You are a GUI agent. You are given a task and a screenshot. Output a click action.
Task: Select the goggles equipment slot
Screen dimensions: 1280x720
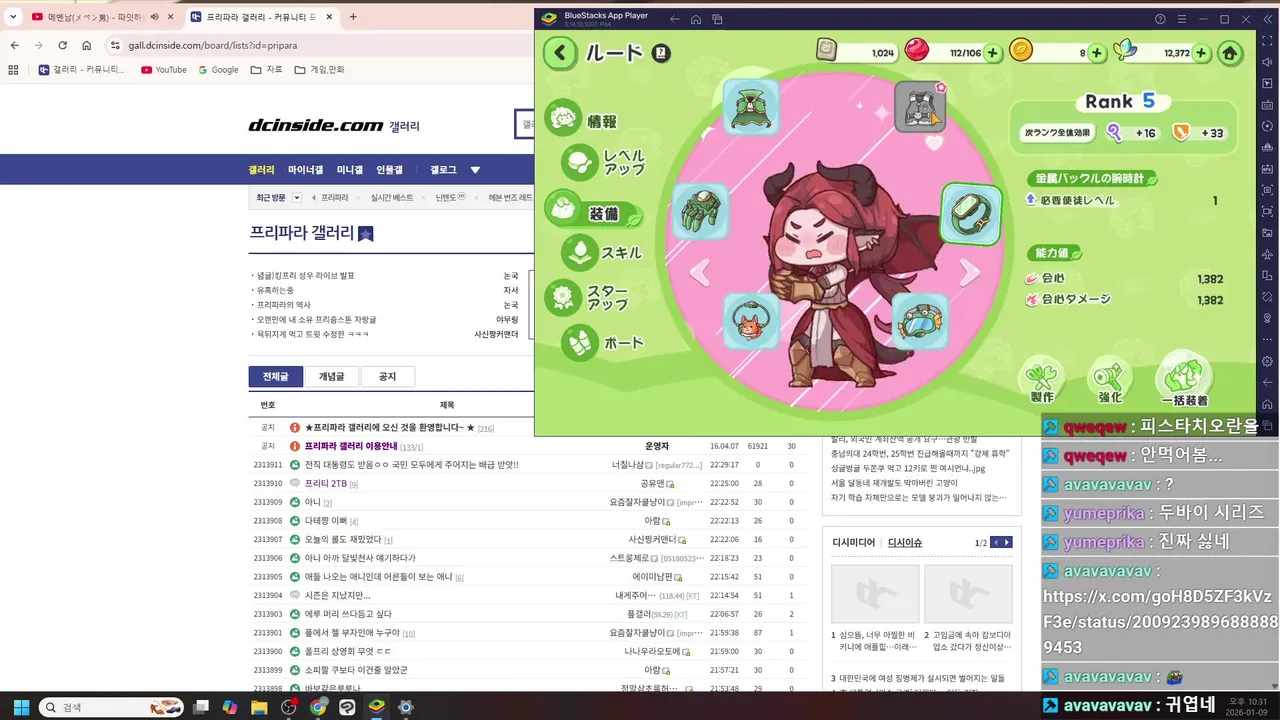pos(919,321)
